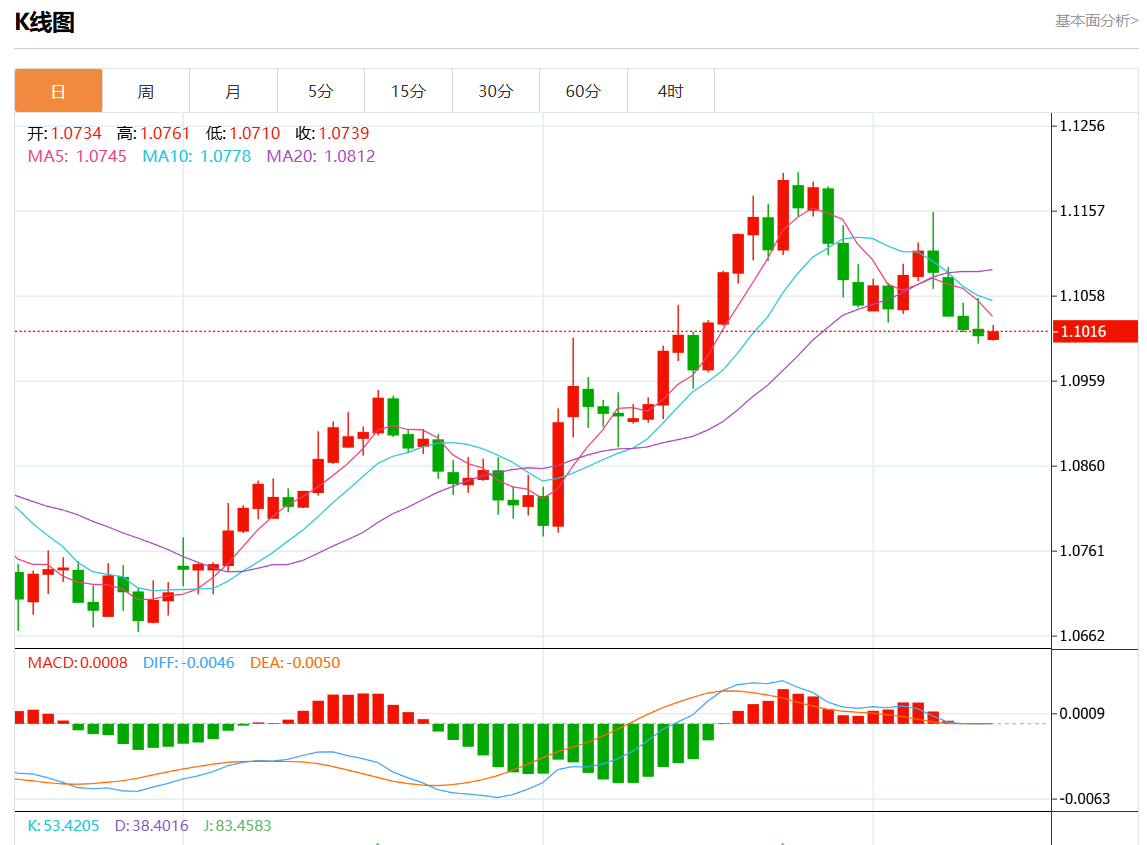
Task: Select the 15分 timeframe tab
Action: click(408, 91)
